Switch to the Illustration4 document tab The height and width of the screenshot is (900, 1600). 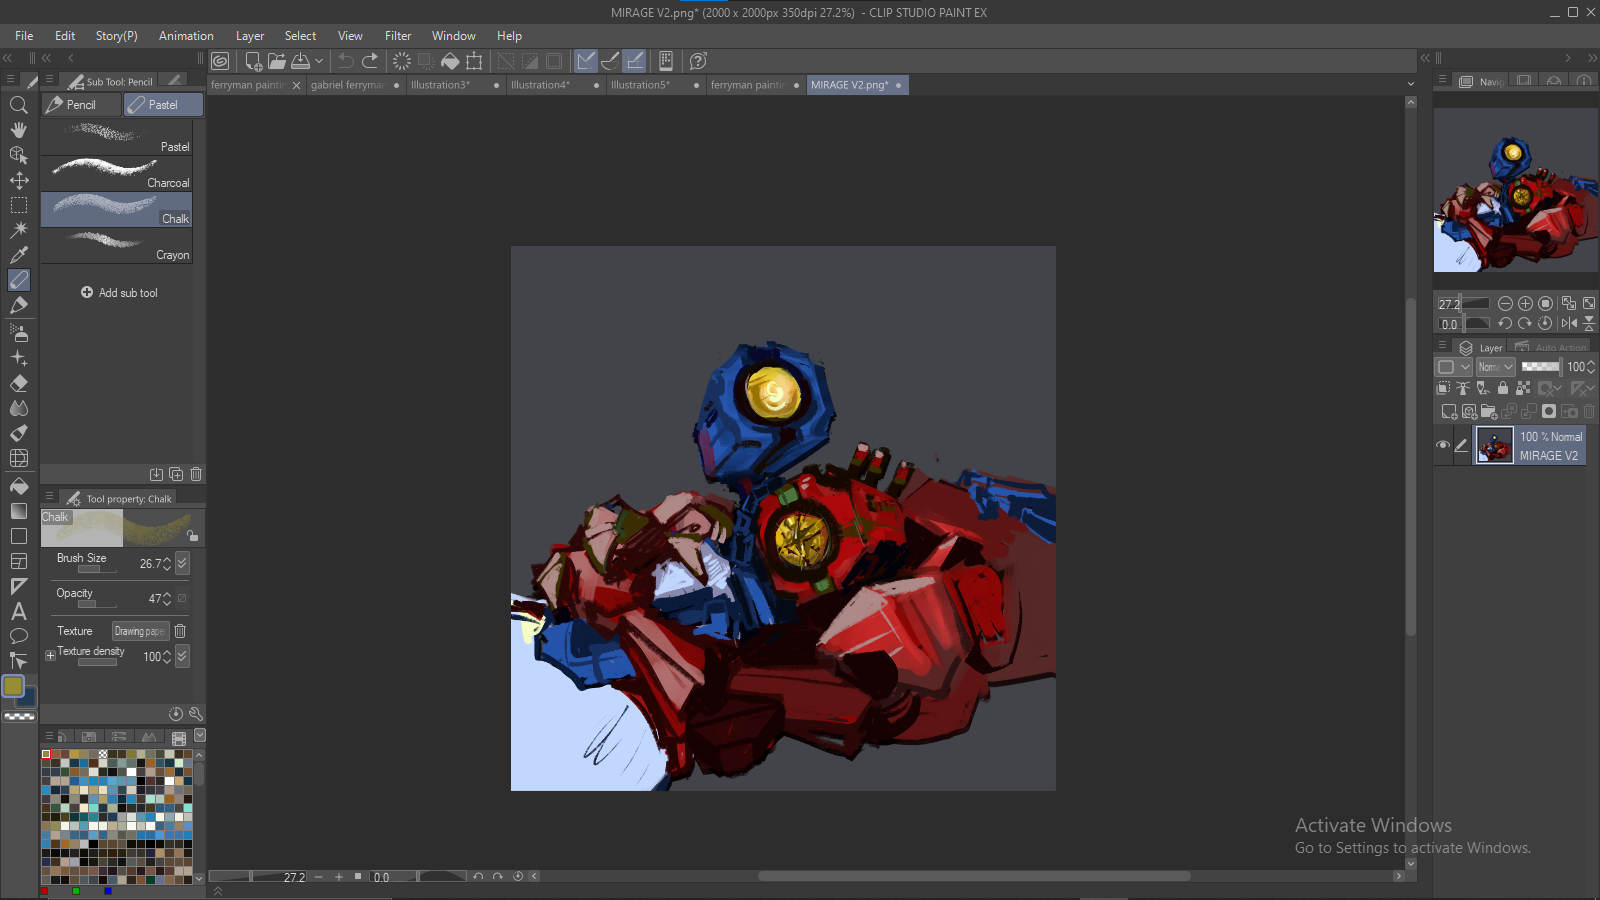(x=540, y=85)
